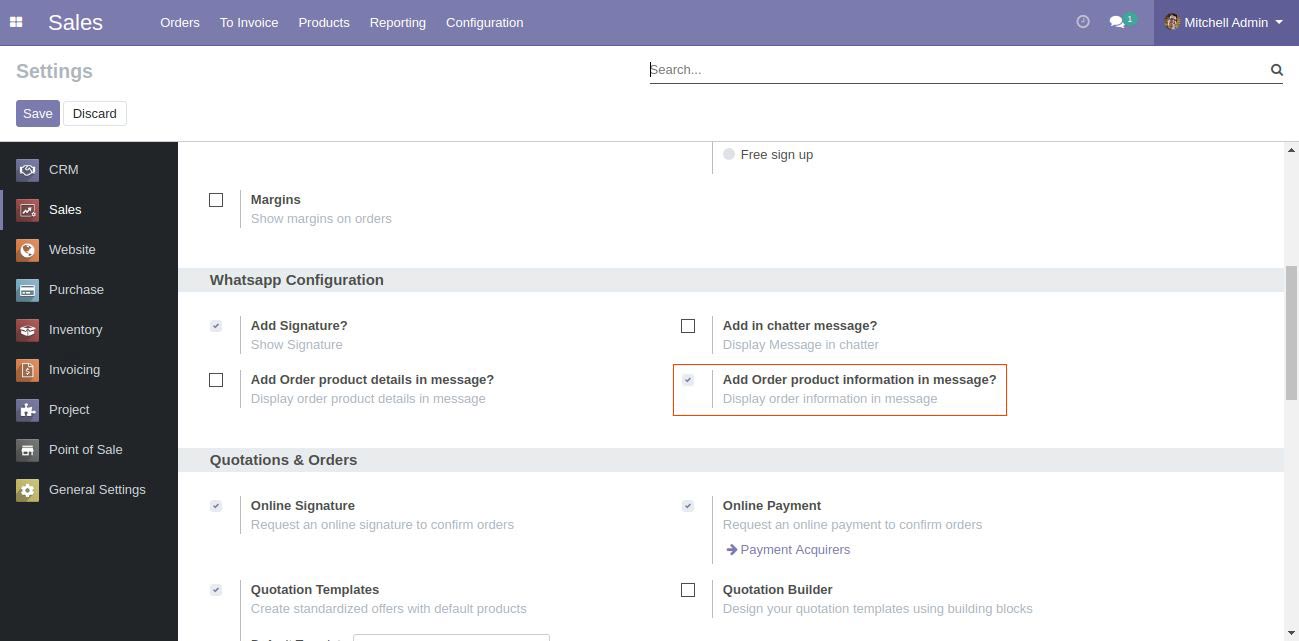Open the Purchase settings icon

tap(28, 290)
